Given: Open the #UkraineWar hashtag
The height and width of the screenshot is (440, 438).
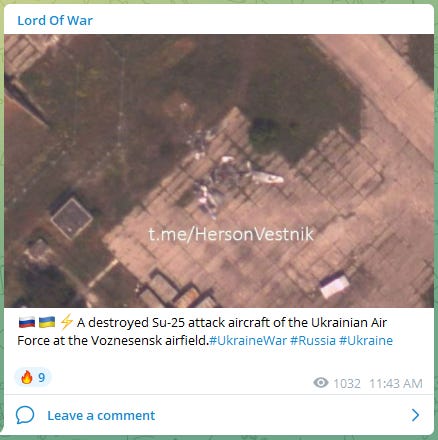Looking at the screenshot, I should pyautogui.click(x=248, y=341).
